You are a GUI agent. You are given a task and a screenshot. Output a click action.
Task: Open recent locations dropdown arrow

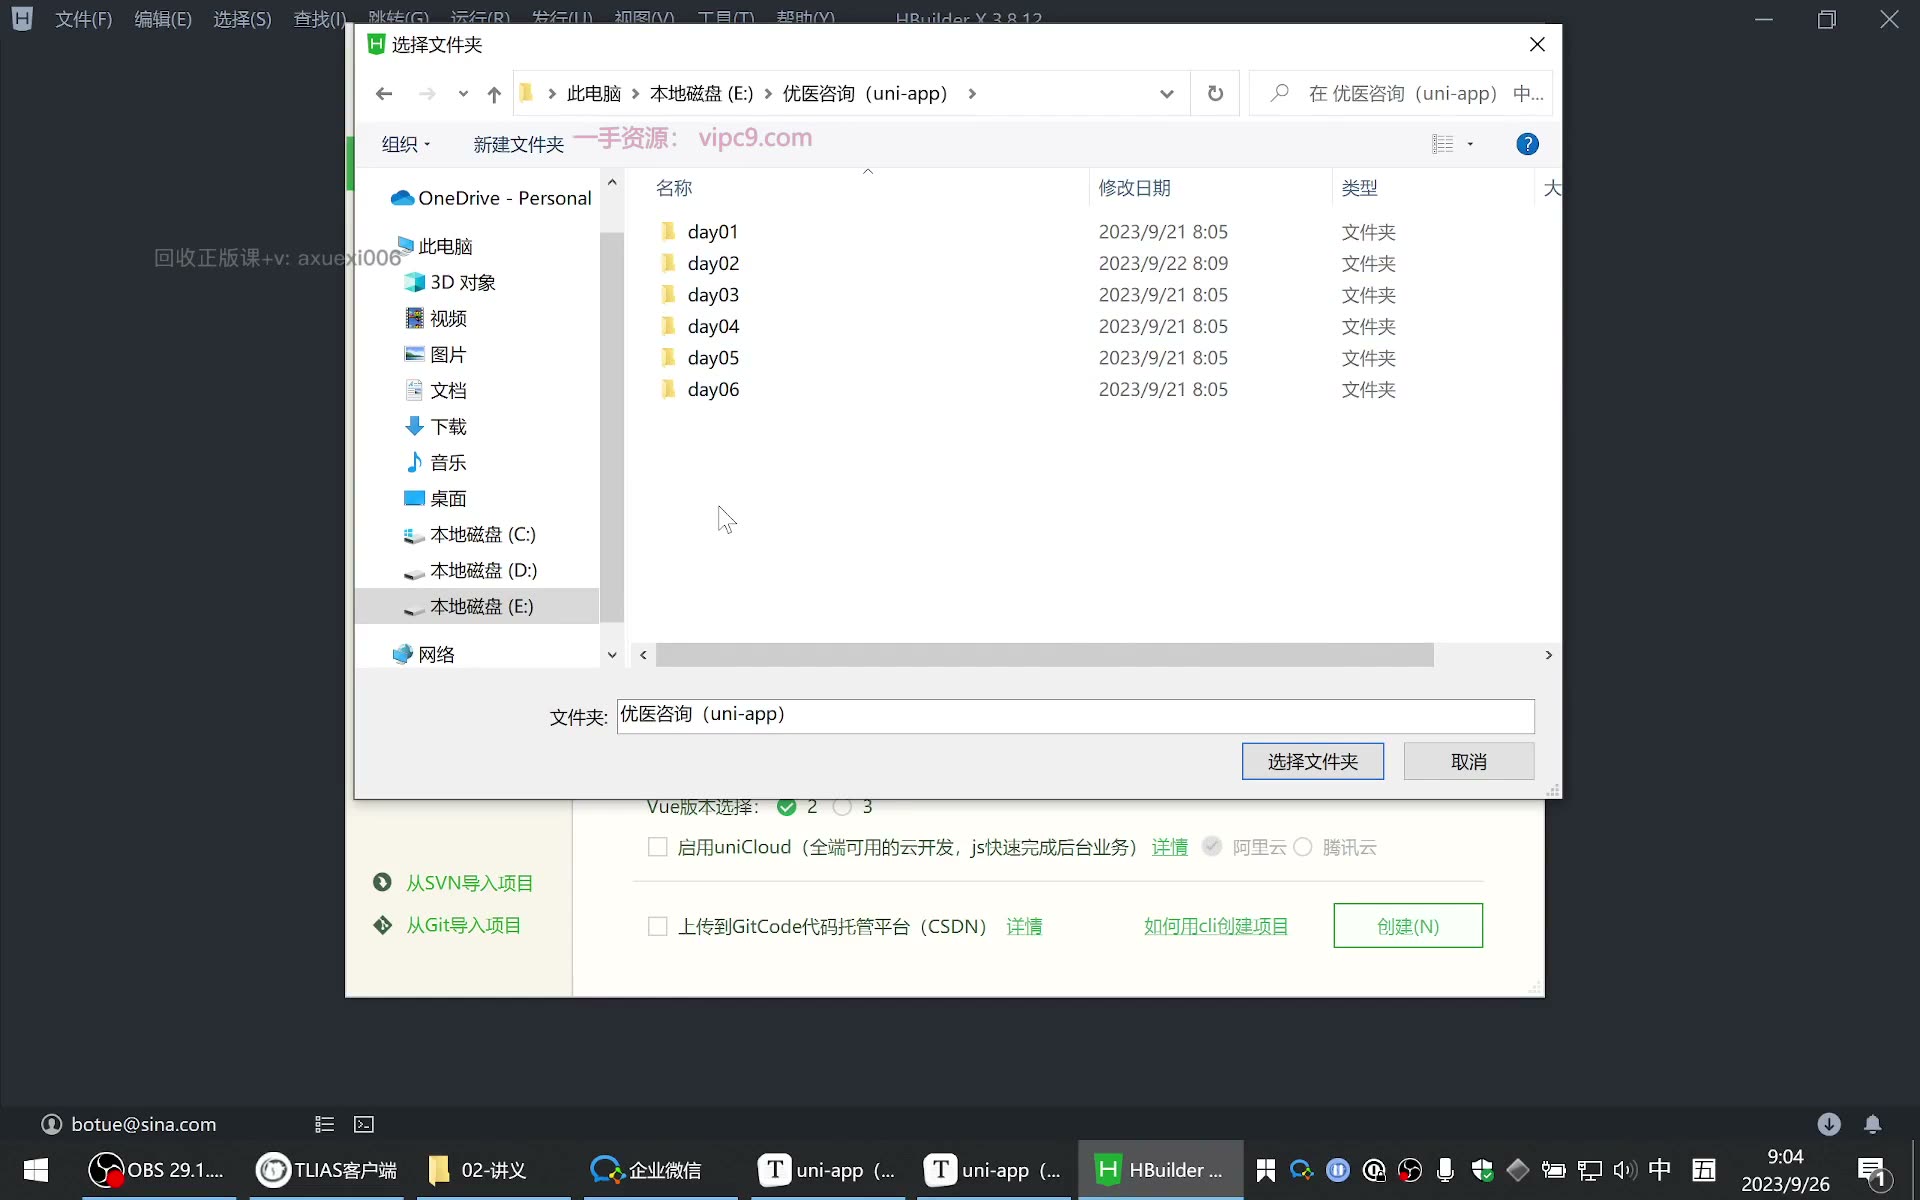coord(463,94)
